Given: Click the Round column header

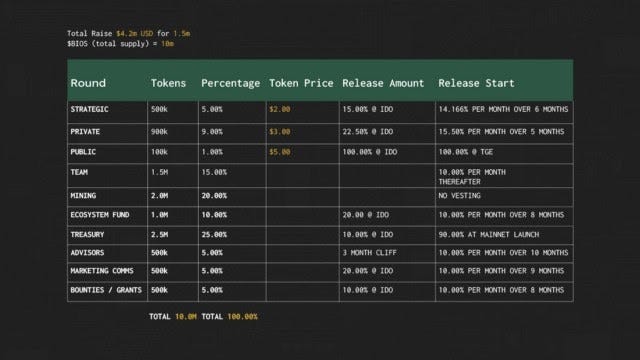Looking at the screenshot, I should click(x=88, y=83).
